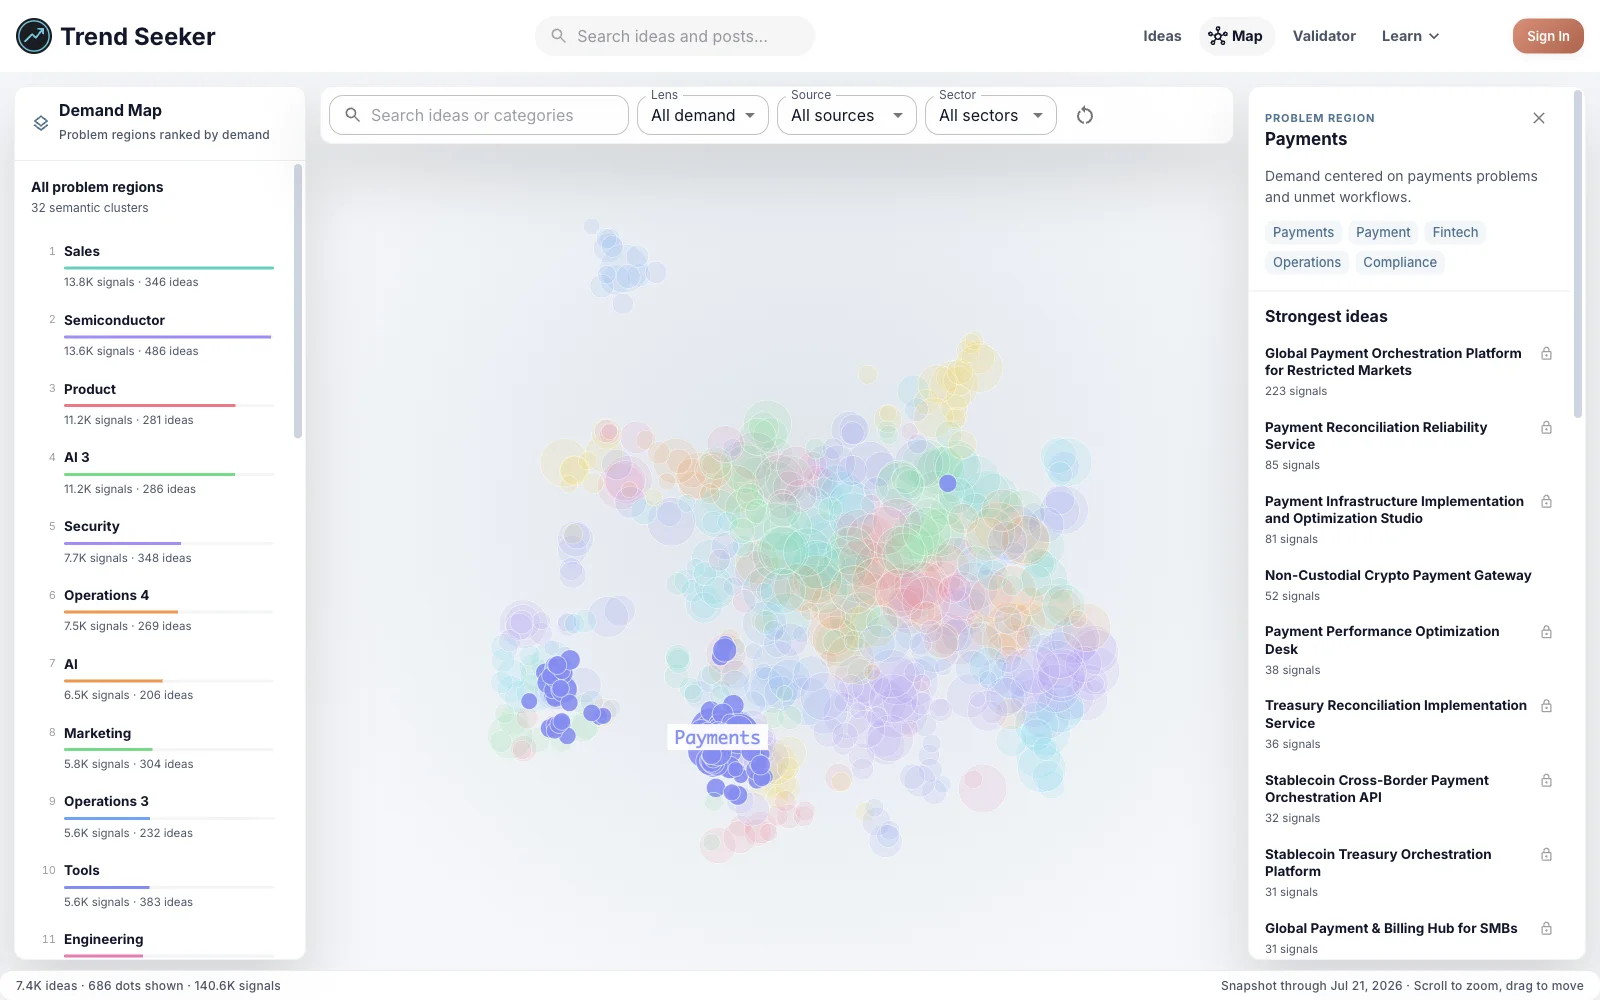Click lock icon for Global Payment & Billing Hub
The image size is (1600, 1000).
click(1546, 929)
